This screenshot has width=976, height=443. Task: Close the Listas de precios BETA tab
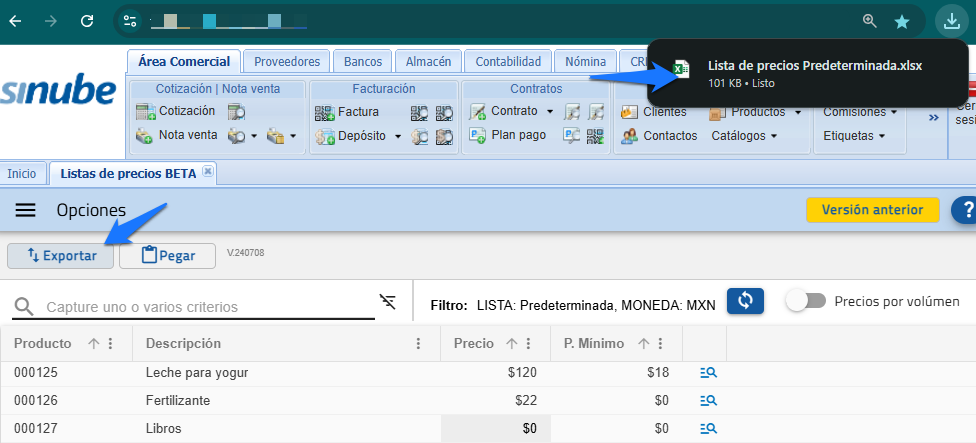point(208,172)
